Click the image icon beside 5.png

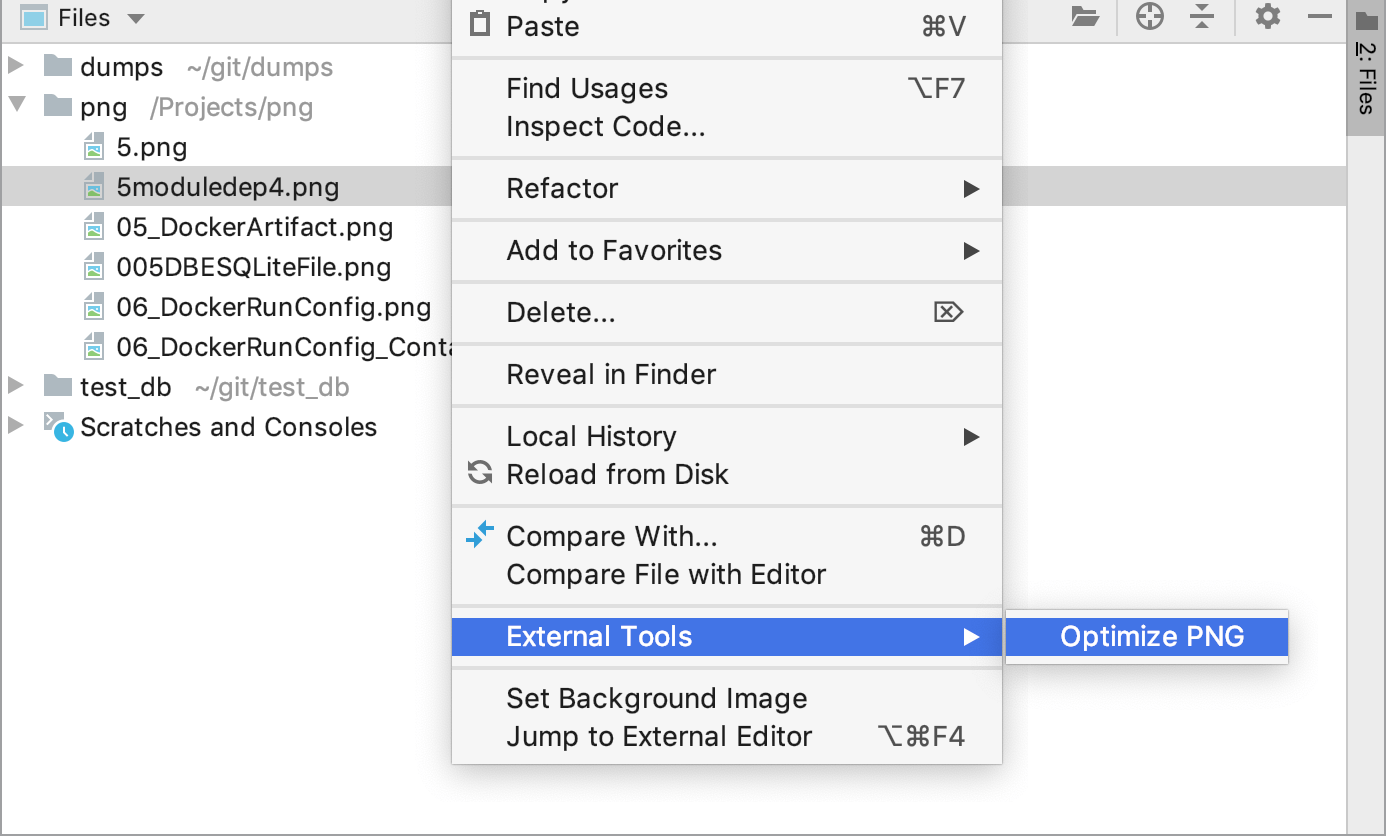pyautogui.click(x=94, y=146)
